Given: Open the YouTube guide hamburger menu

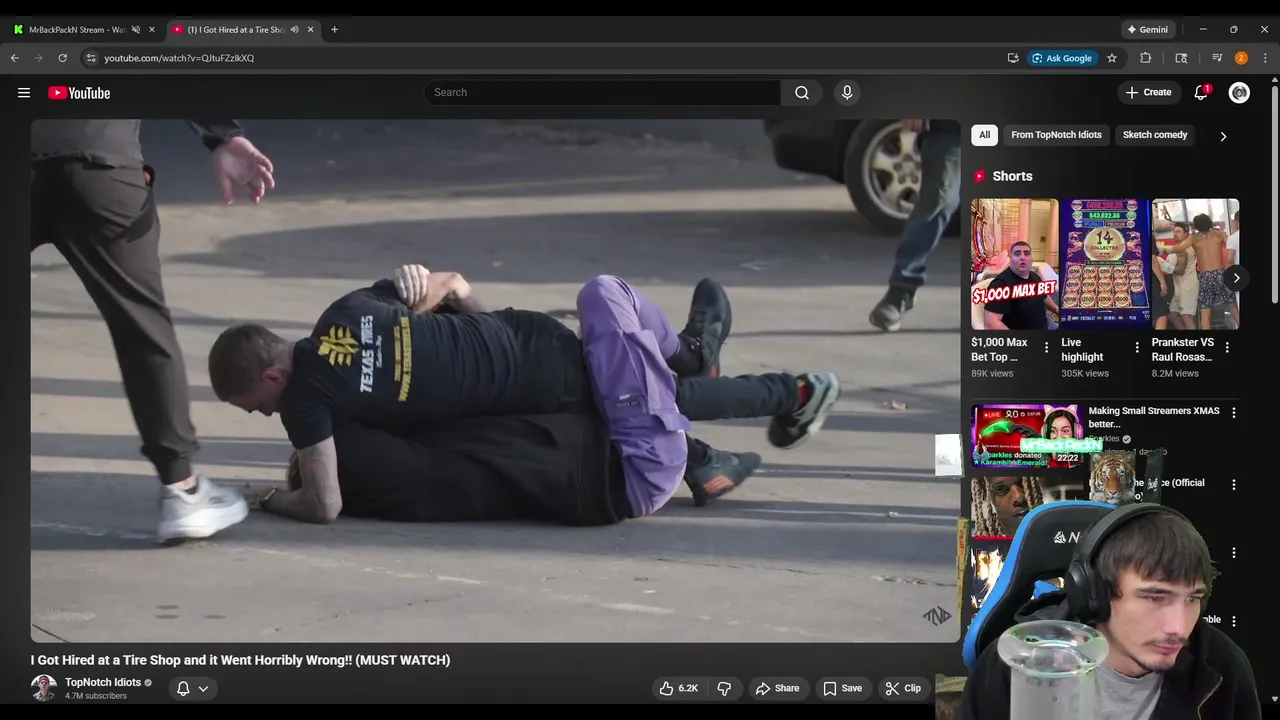Looking at the screenshot, I should 24,93.
